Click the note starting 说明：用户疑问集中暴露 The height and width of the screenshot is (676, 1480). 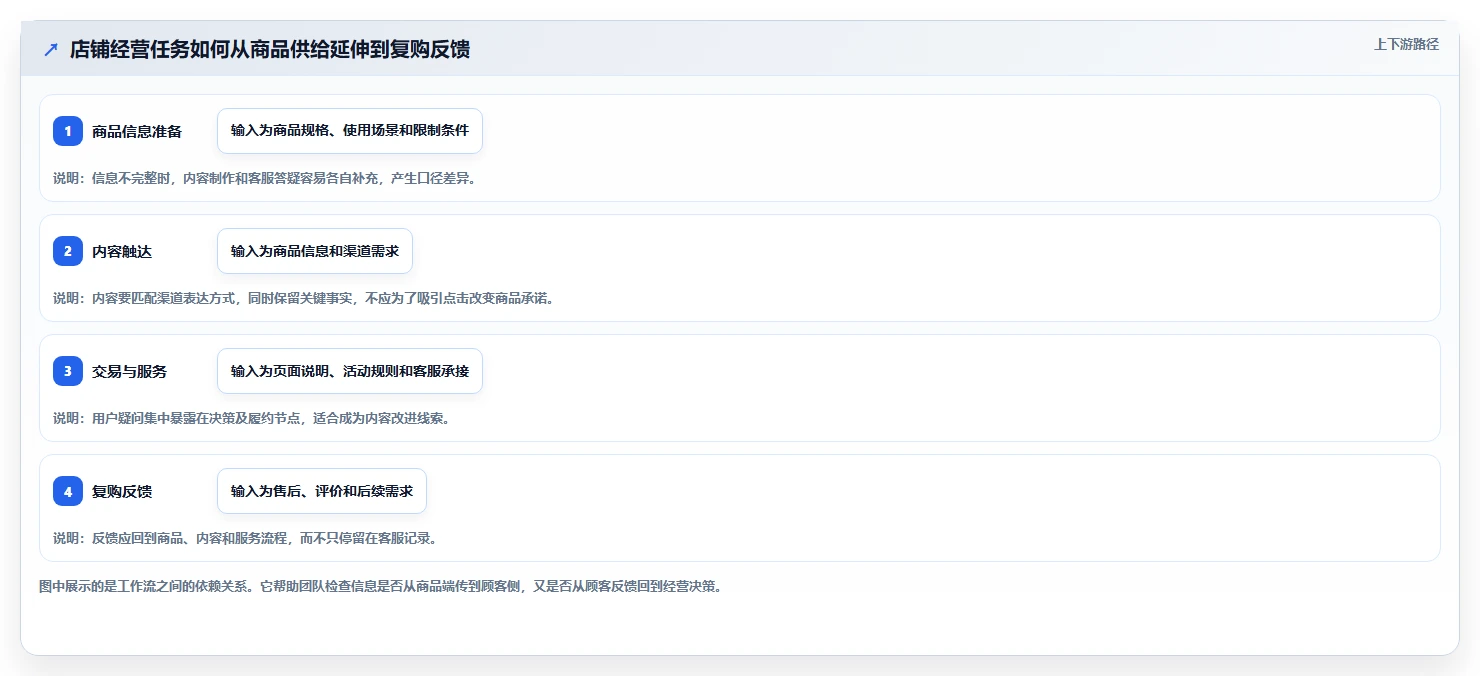point(251,418)
